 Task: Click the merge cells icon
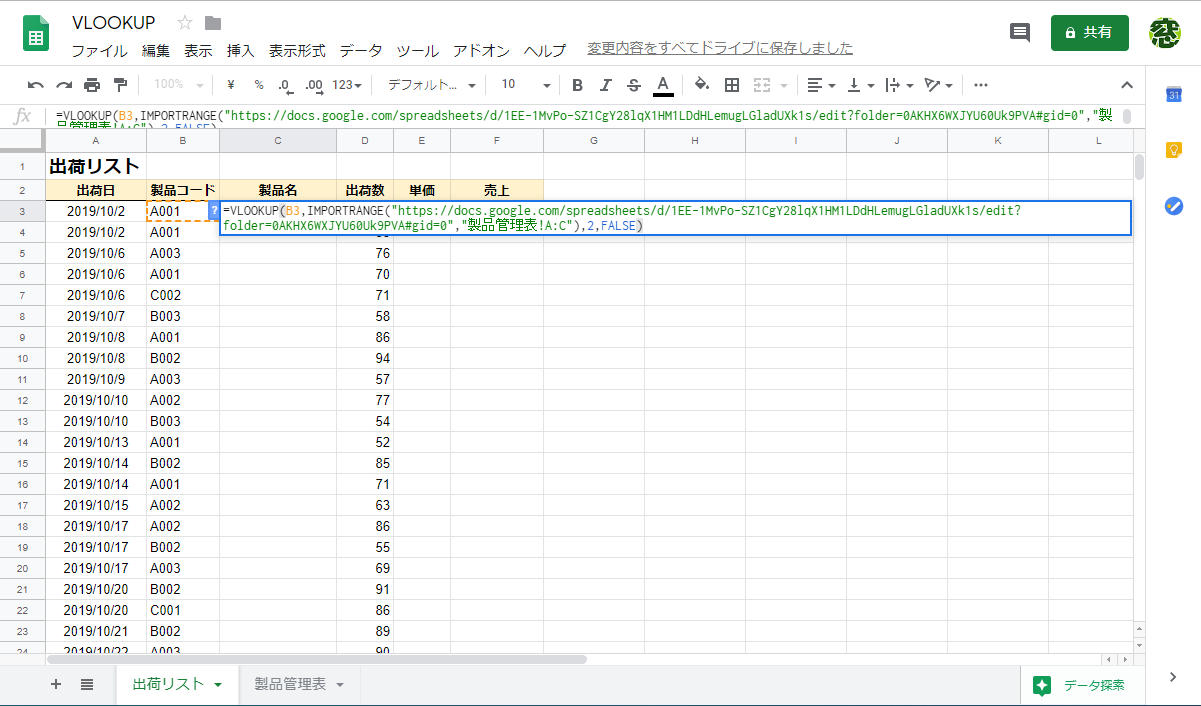tap(762, 85)
